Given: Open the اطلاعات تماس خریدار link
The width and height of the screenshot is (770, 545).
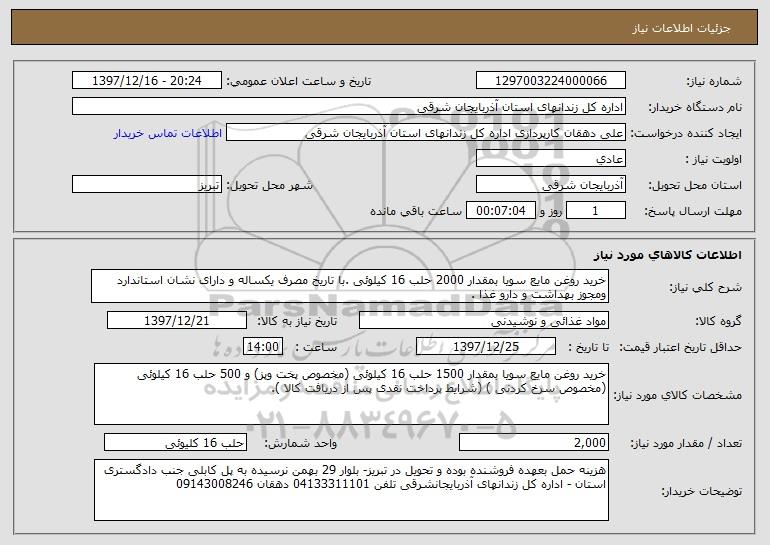Looking at the screenshot, I should 168,134.
